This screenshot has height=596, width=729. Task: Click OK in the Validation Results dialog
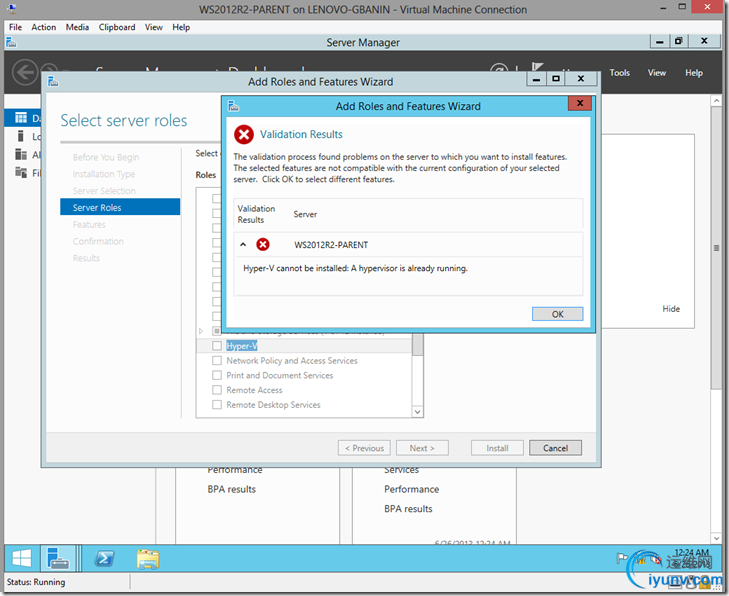[x=557, y=314]
